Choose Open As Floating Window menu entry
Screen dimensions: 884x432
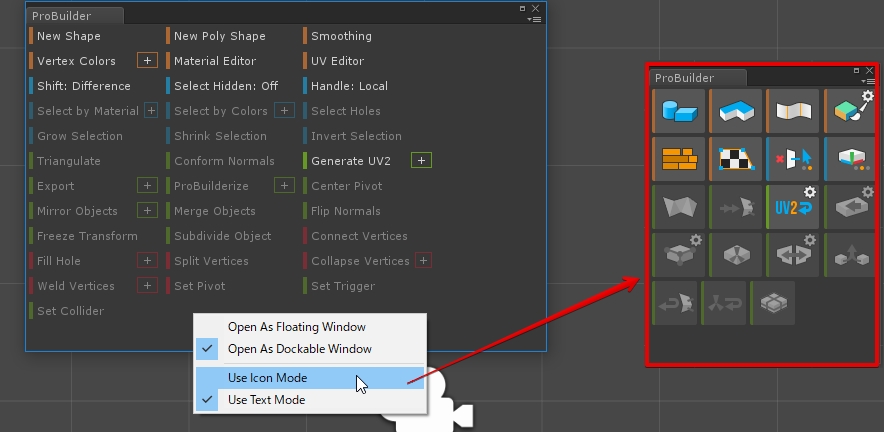pos(310,327)
